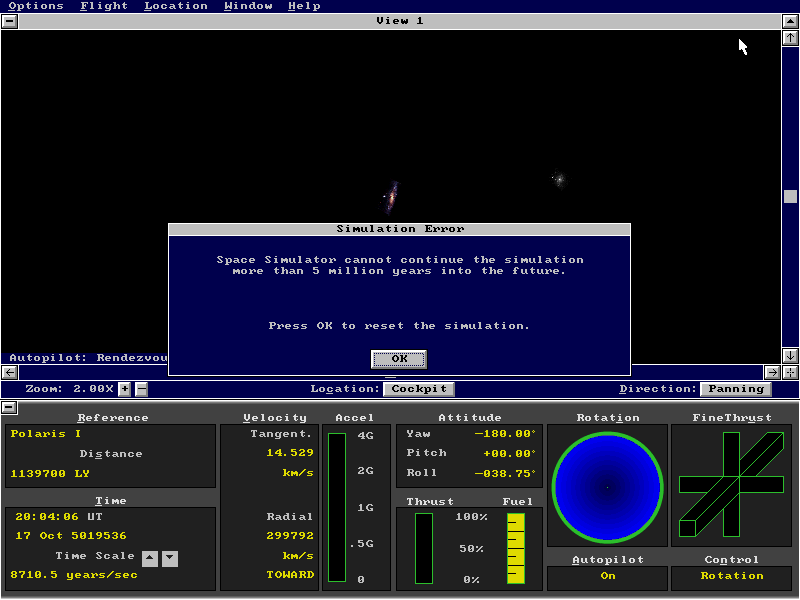Click the vertical pan scrollbar thumb

pyautogui.click(x=790, y=196)
